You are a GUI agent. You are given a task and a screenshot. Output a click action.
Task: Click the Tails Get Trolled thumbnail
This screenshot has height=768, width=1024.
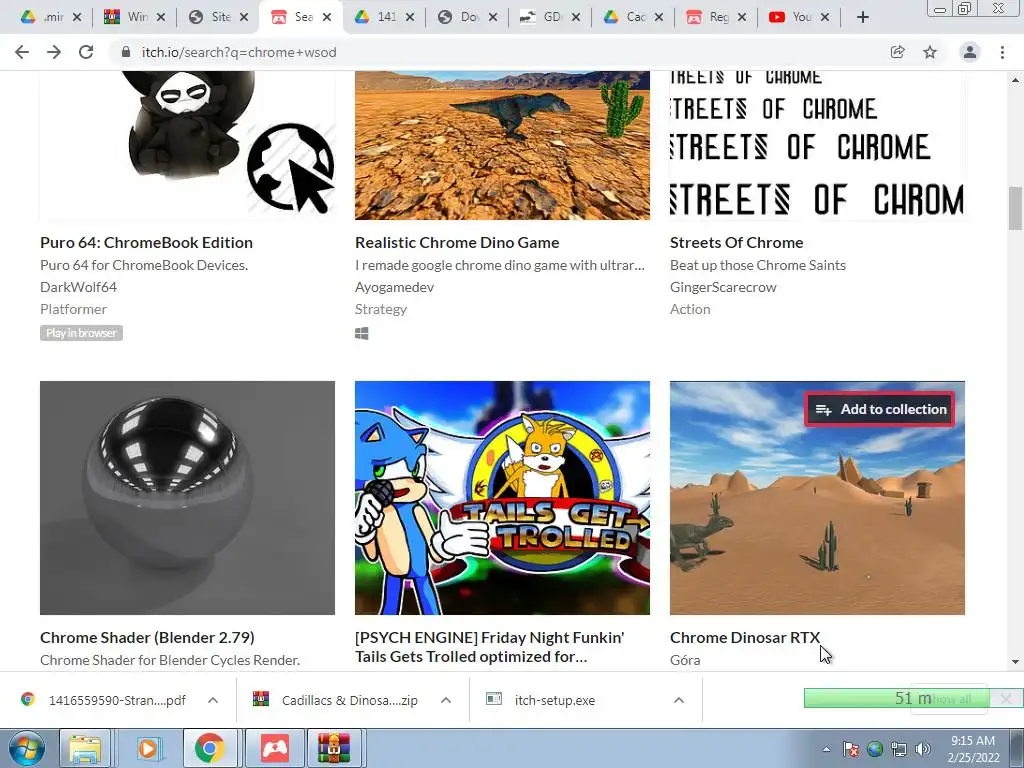click(x=502, y=498)
